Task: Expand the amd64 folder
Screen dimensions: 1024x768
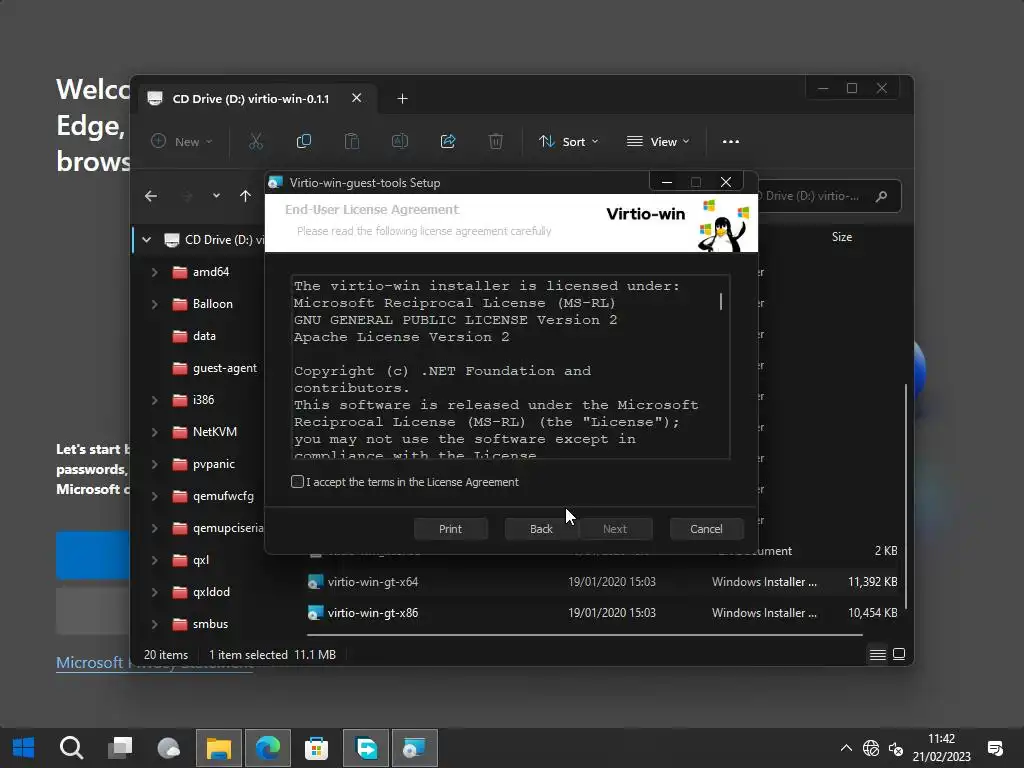Action: [x=154, y=272]
